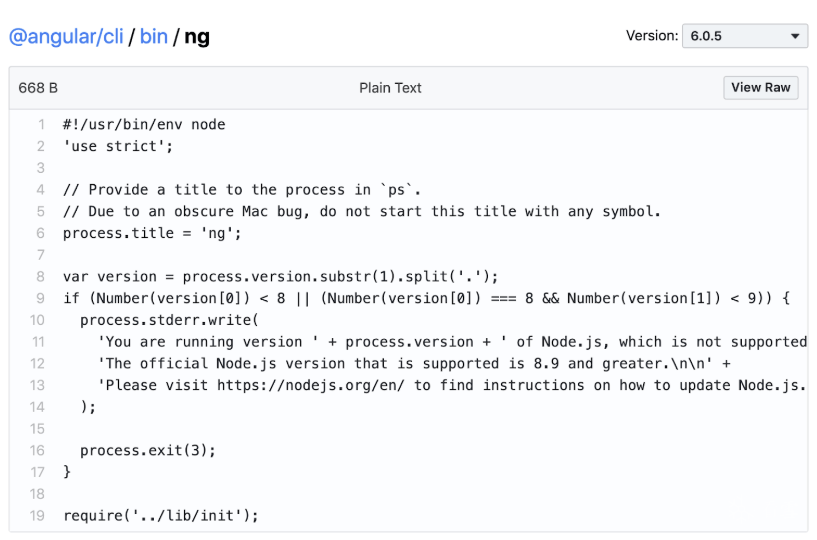Click the Plain Text file type label
The image size is (817, 540).
click(390, 88)
